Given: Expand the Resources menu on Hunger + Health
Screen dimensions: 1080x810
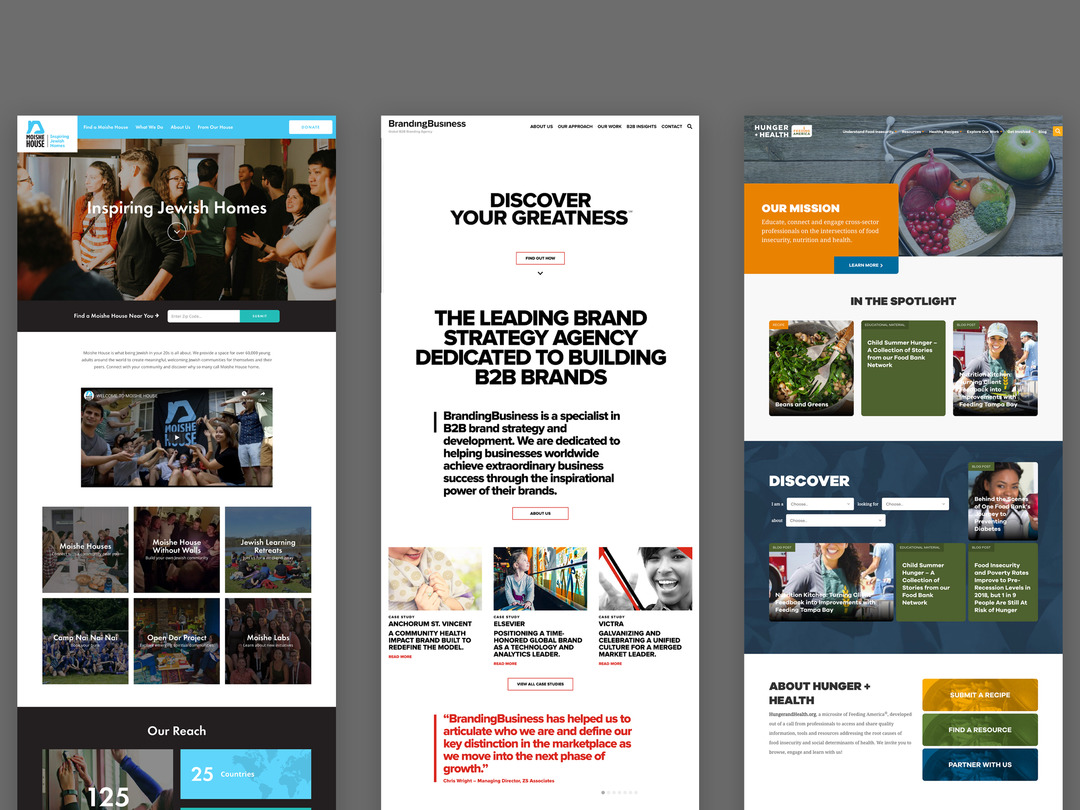Looking at the screenshot, I should tap(912, 132).
